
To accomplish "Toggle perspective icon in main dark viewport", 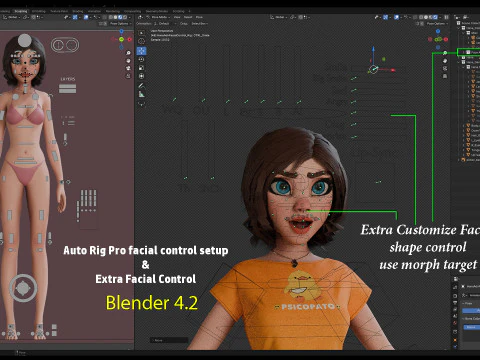I will [445, 76].
